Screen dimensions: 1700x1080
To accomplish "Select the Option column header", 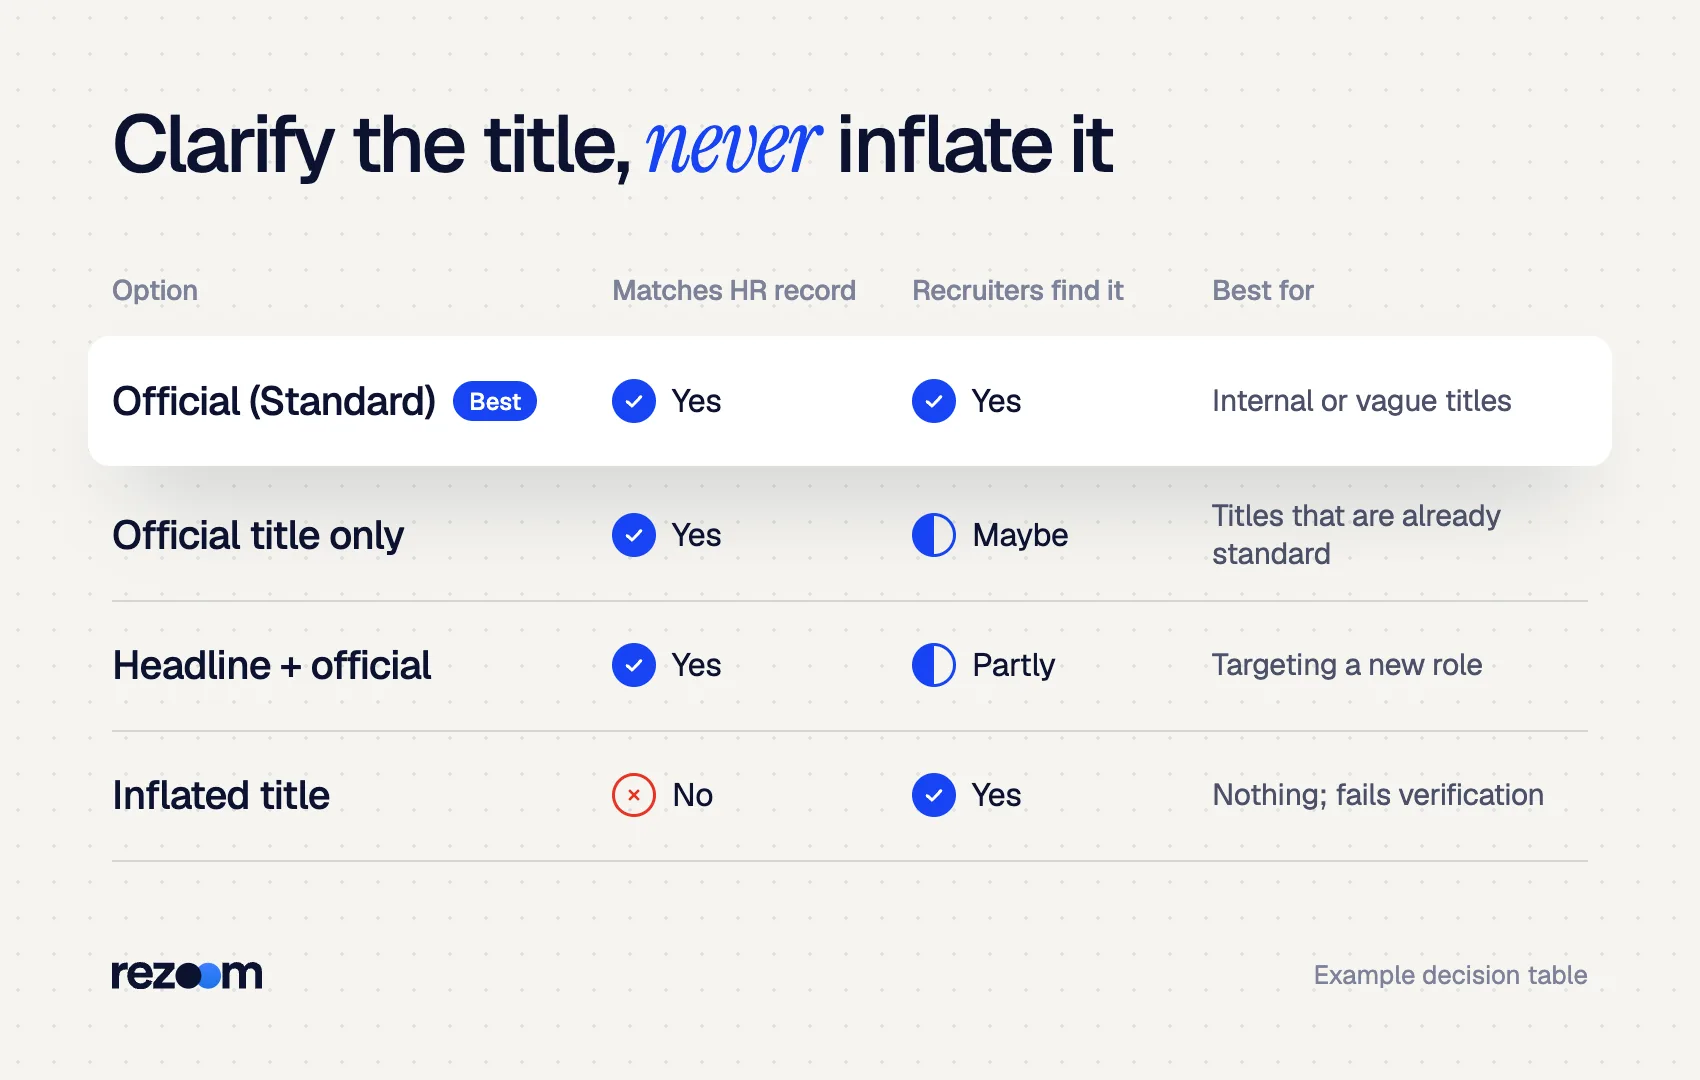I will tap(155, 290).
